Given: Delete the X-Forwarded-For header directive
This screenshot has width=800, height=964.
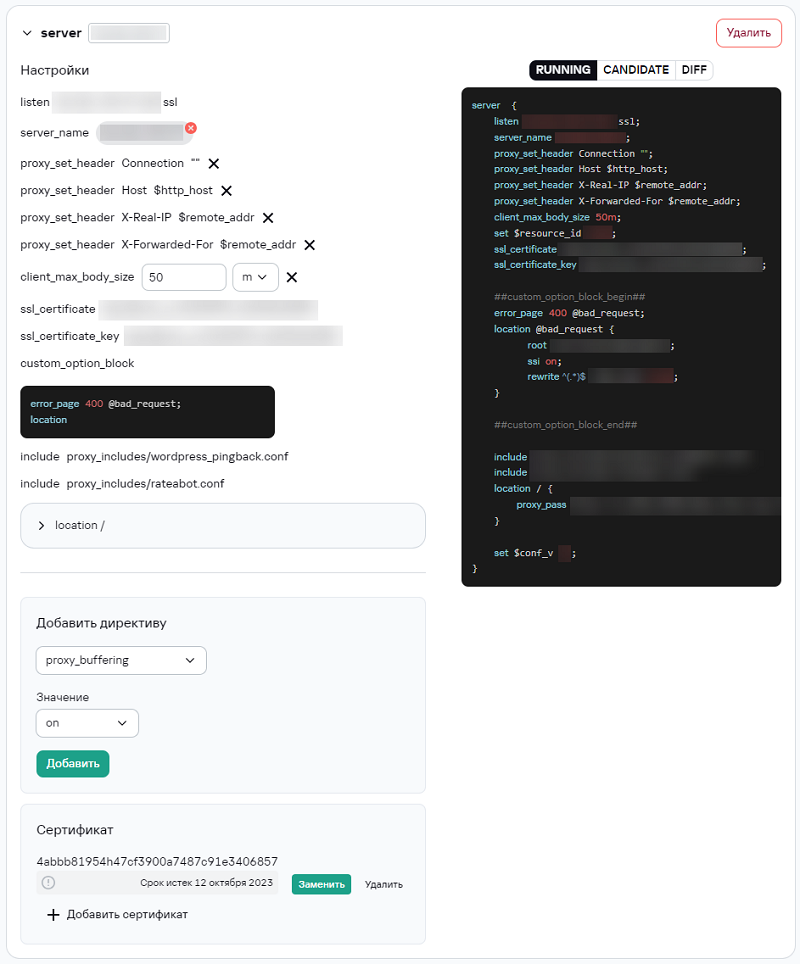Looking at the screenshot, I should click(x=310, y=244).
